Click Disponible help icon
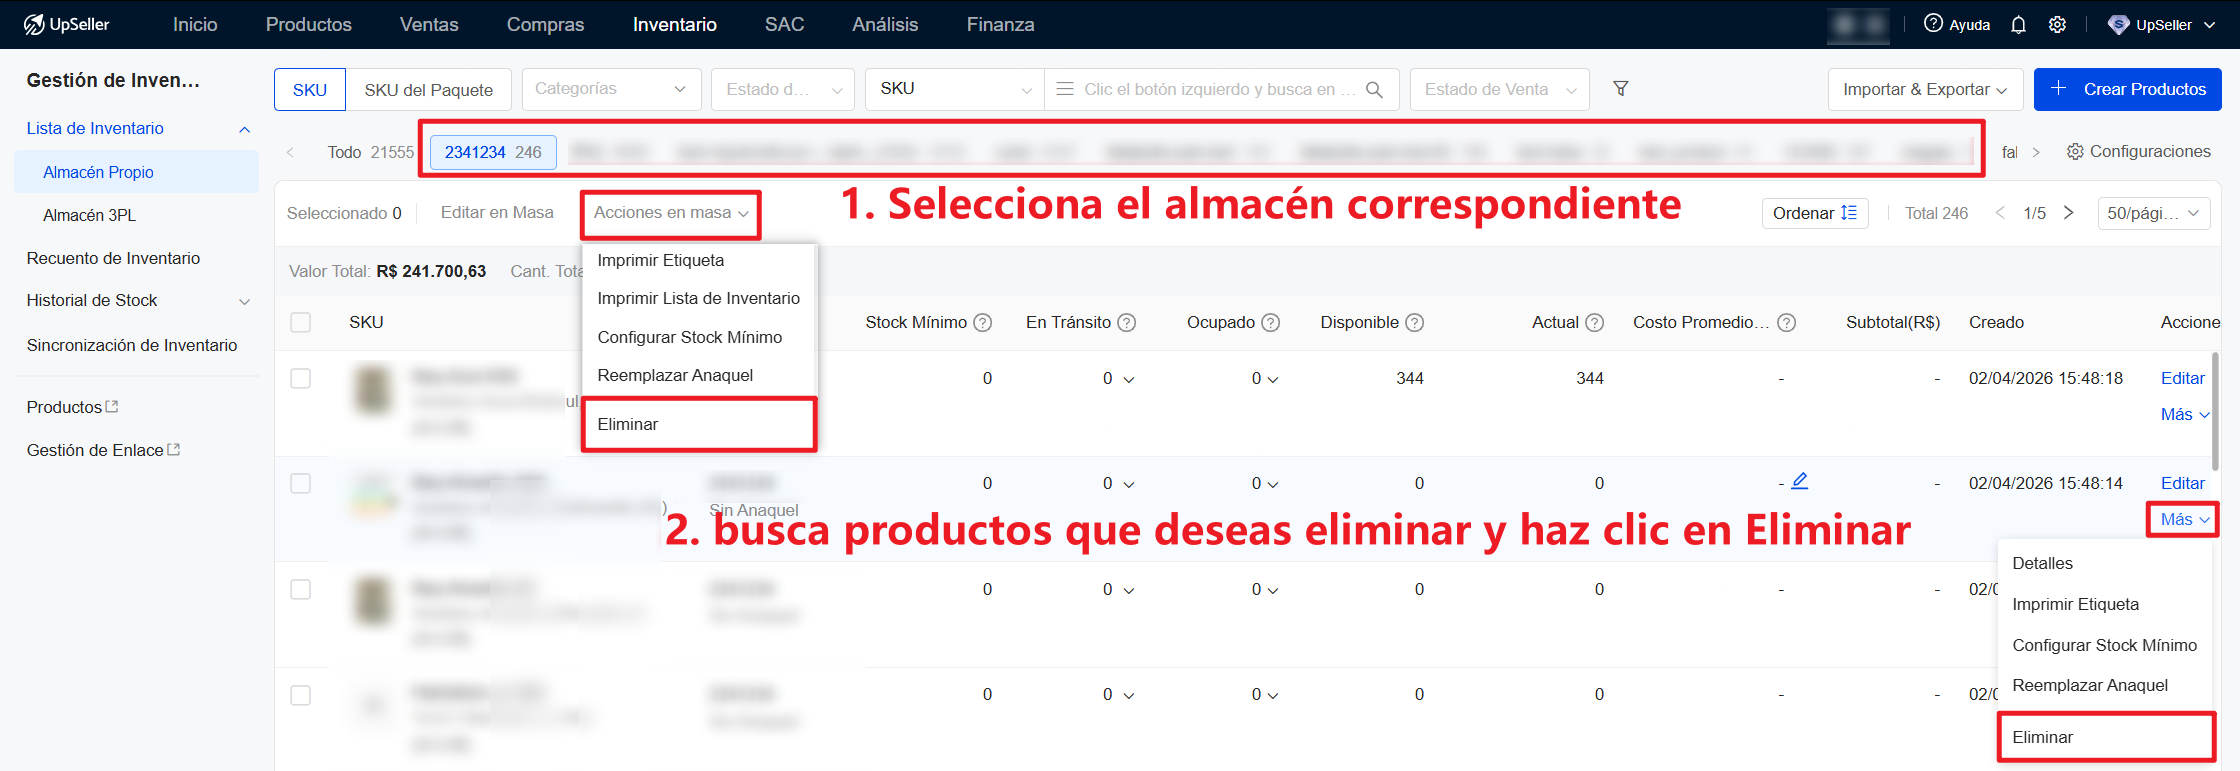This screenshot has width=2240, height=771. [x=1415, y=323]
